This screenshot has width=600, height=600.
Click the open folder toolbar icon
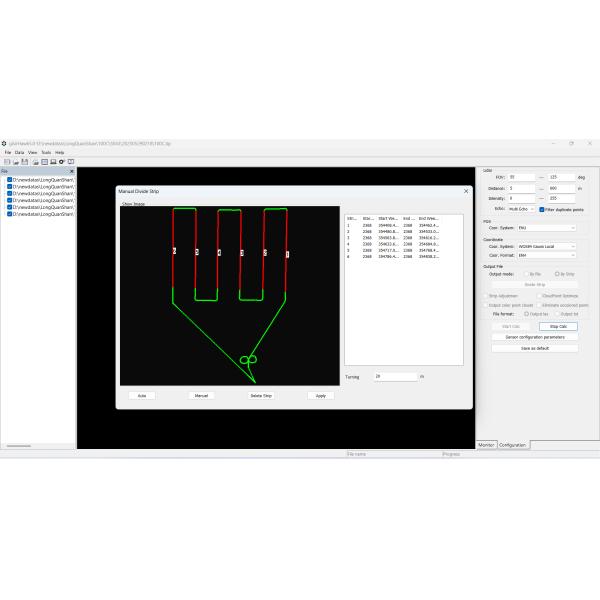click(15, 161)
